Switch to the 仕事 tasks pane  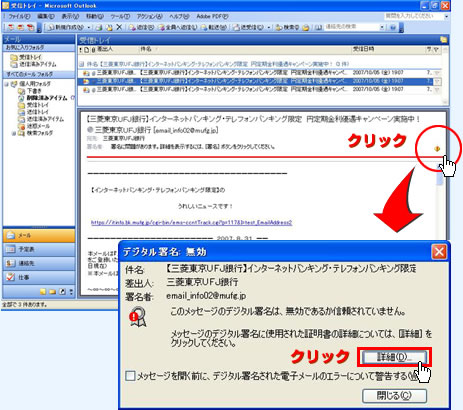click(x=39, y=277)
